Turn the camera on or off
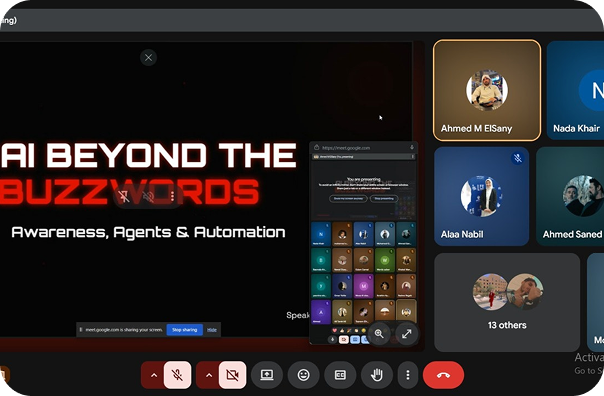This screenshot has width=604, height=396. click(232, 375)
